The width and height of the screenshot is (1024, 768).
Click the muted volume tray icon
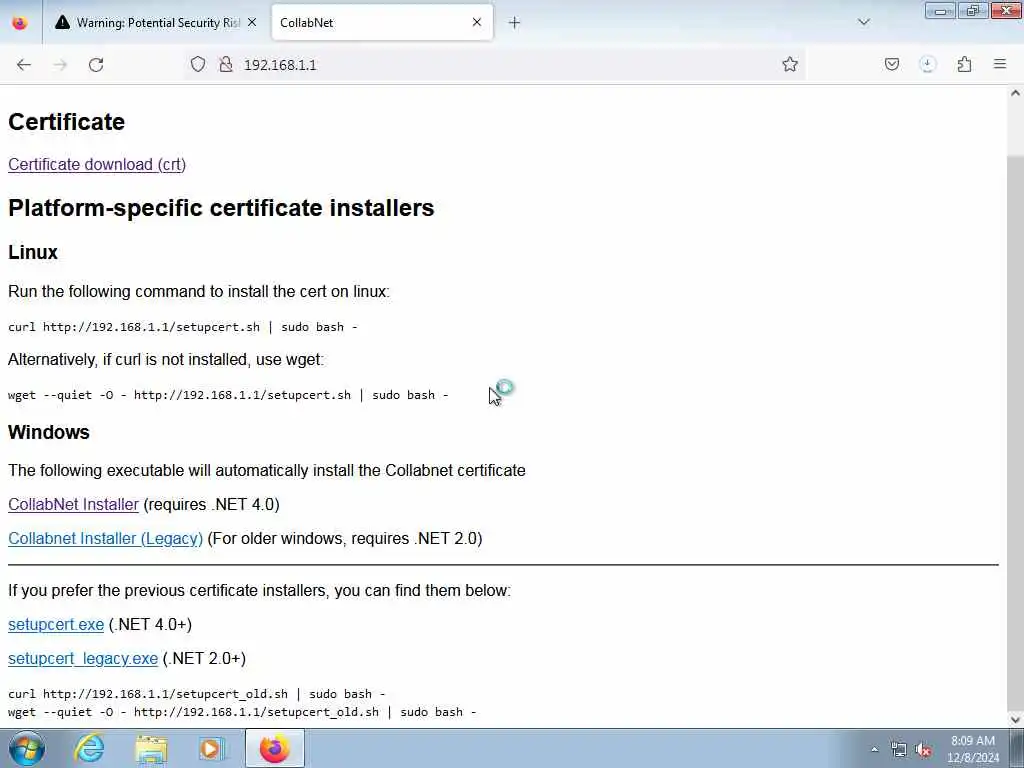pyautogui.click(x=923, y=749)
